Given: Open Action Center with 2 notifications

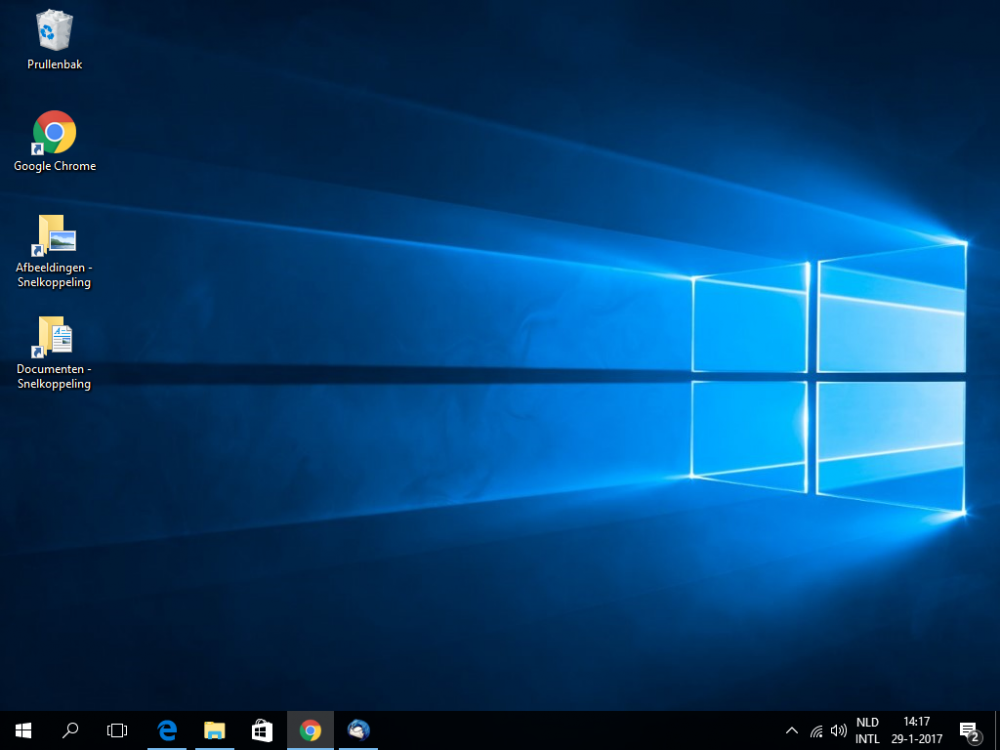Looking at the screenshot, I should (x=968, y=730).
